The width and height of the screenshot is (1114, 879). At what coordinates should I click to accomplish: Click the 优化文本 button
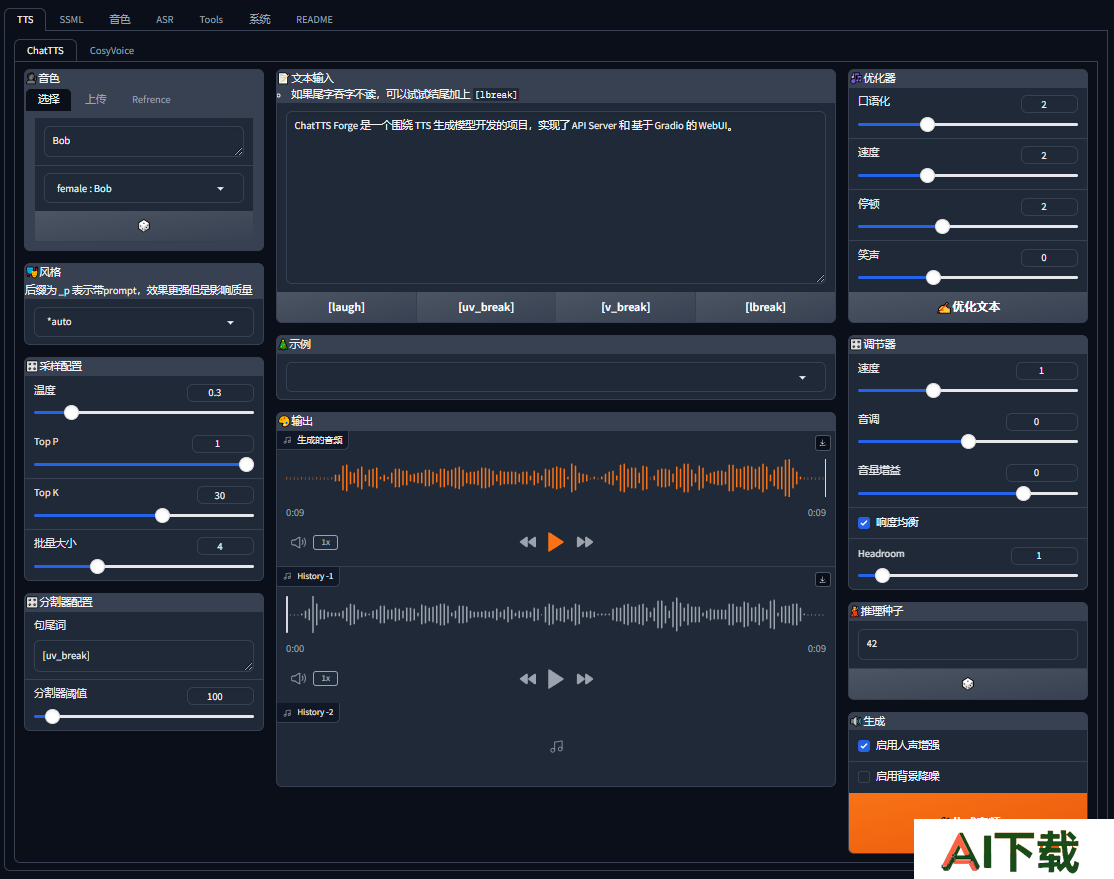968,307
